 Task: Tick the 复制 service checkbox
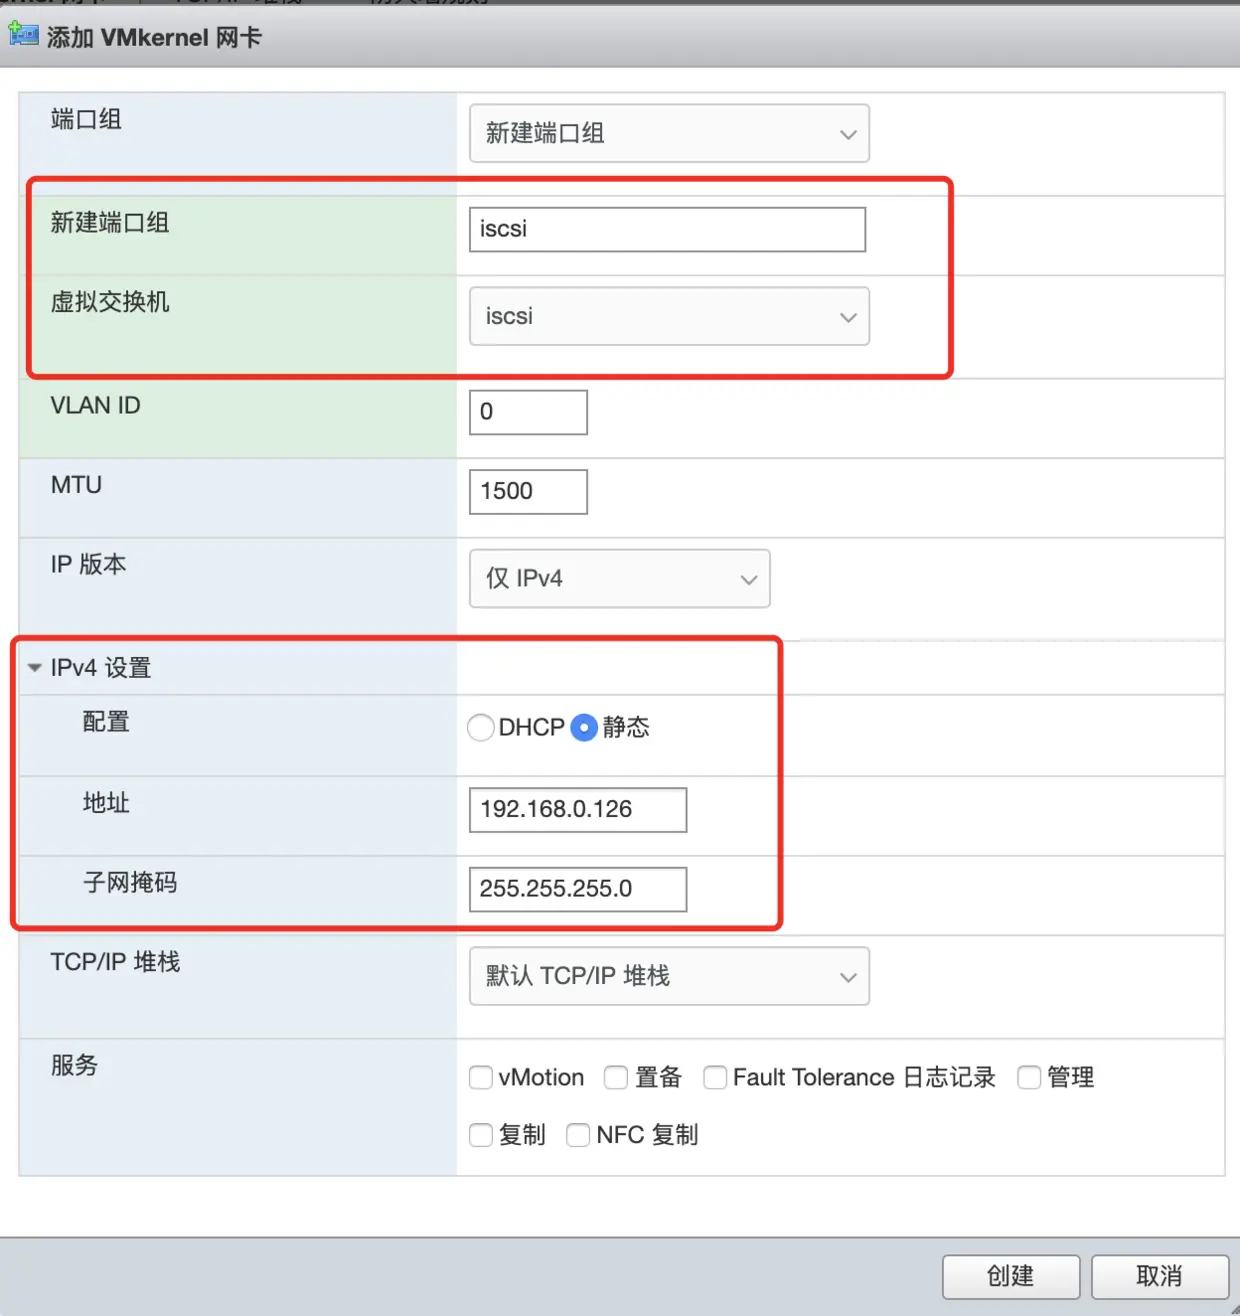coord(481,1135)
